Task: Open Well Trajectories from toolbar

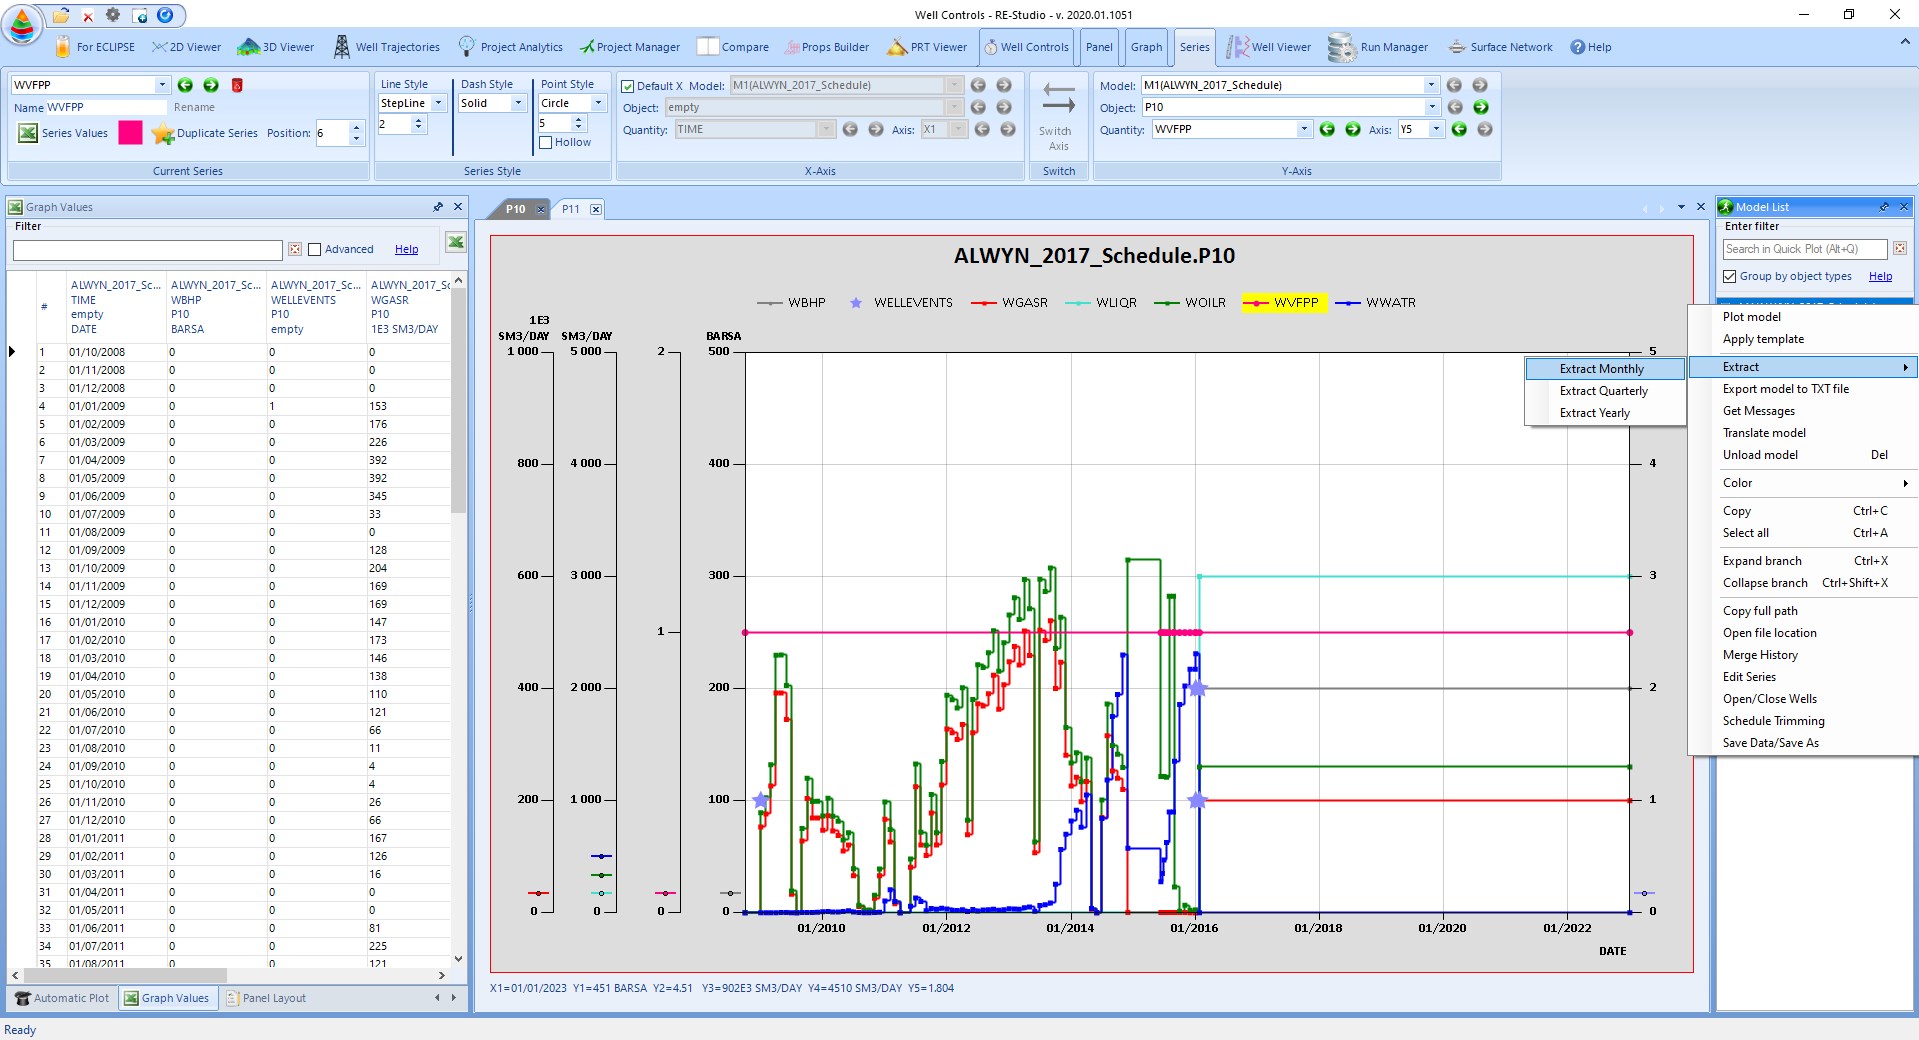Action: click(x=386, y=47)
